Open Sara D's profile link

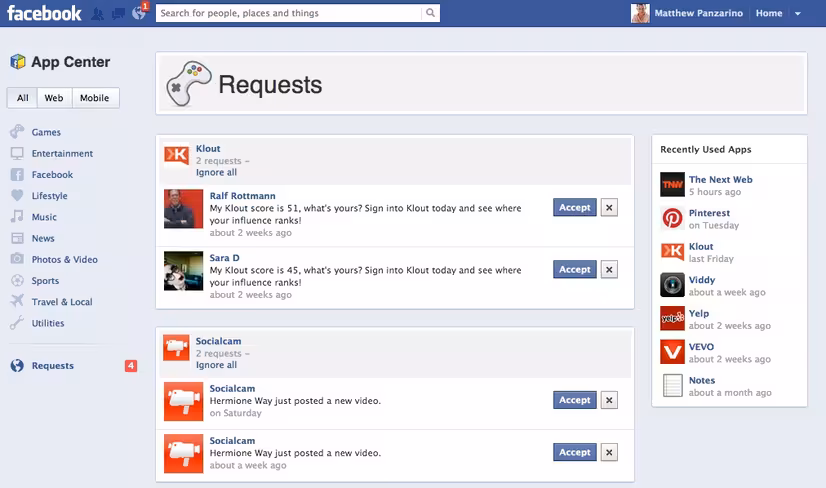tap(224, 258)
